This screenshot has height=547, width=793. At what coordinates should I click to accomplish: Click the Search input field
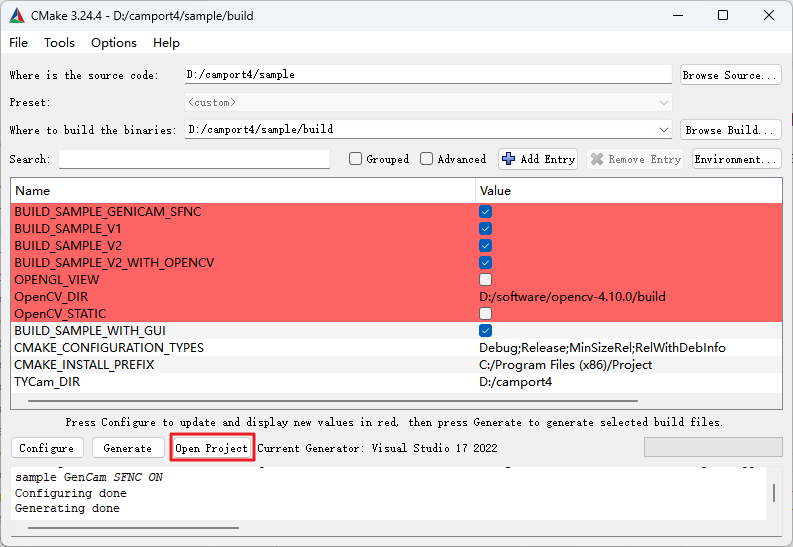(194, 159)
